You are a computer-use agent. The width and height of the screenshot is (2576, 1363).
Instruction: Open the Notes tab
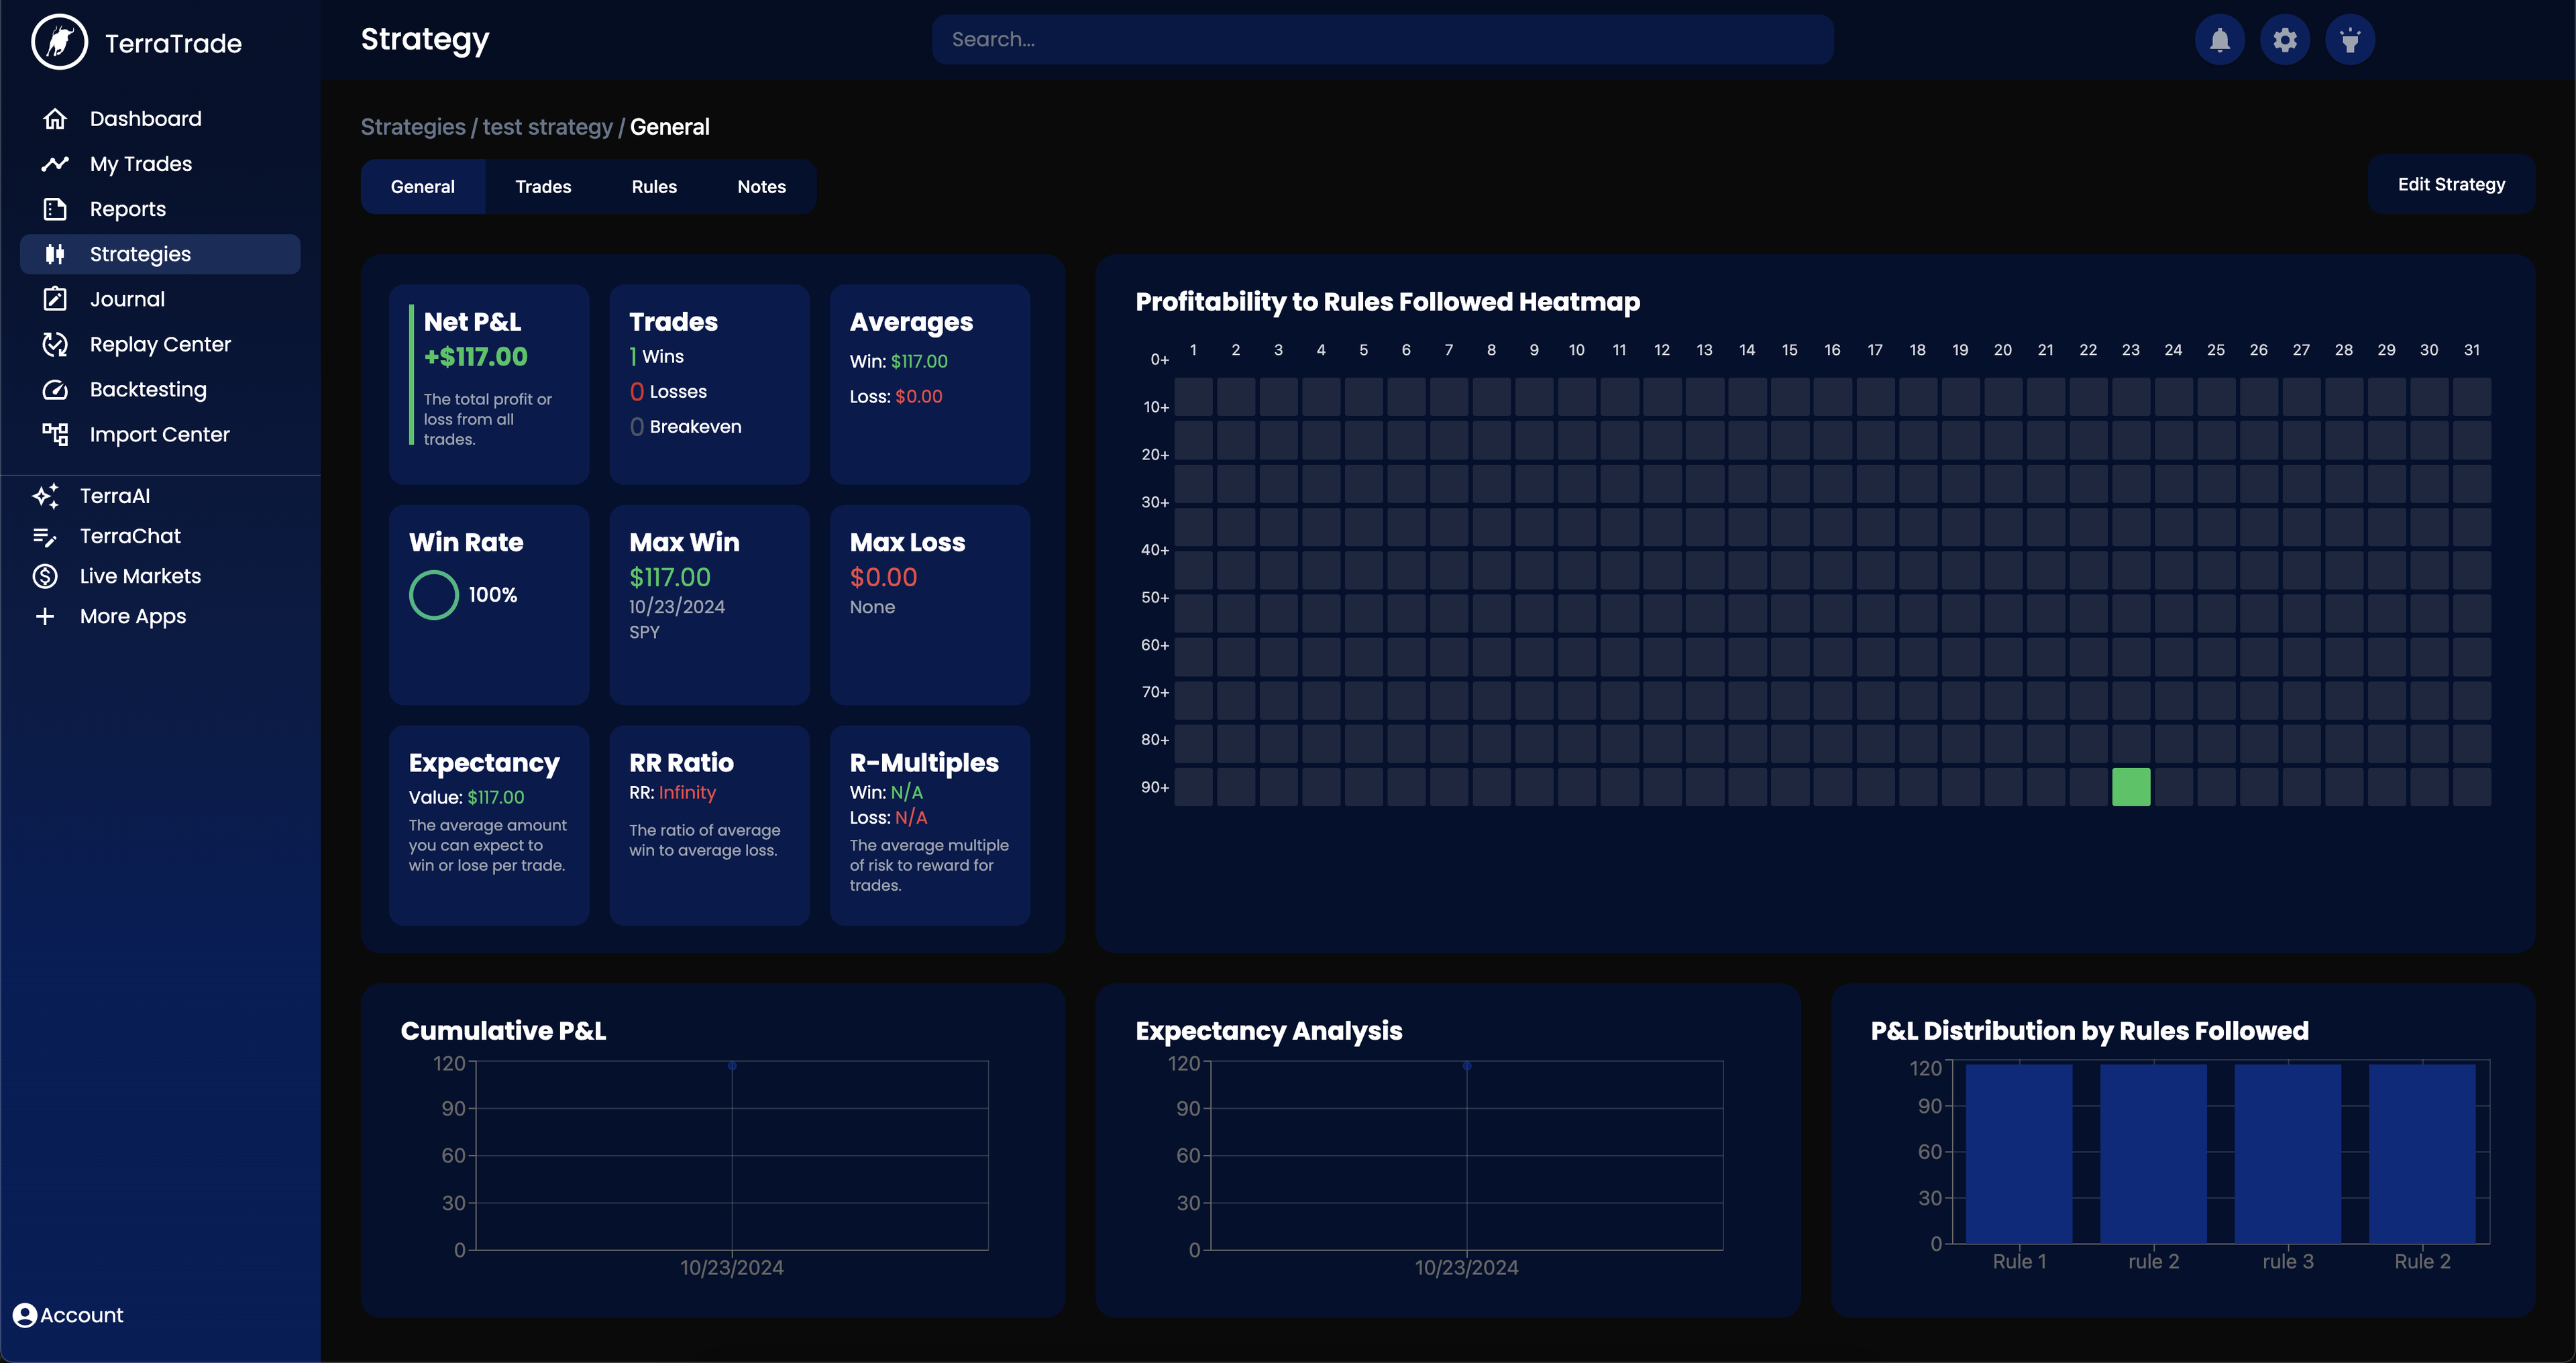[761, 187]
